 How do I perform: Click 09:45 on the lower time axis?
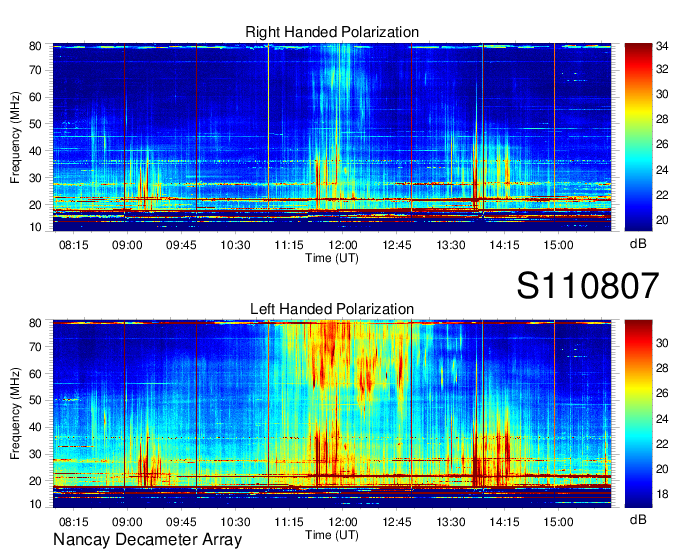tap(181, 522)
